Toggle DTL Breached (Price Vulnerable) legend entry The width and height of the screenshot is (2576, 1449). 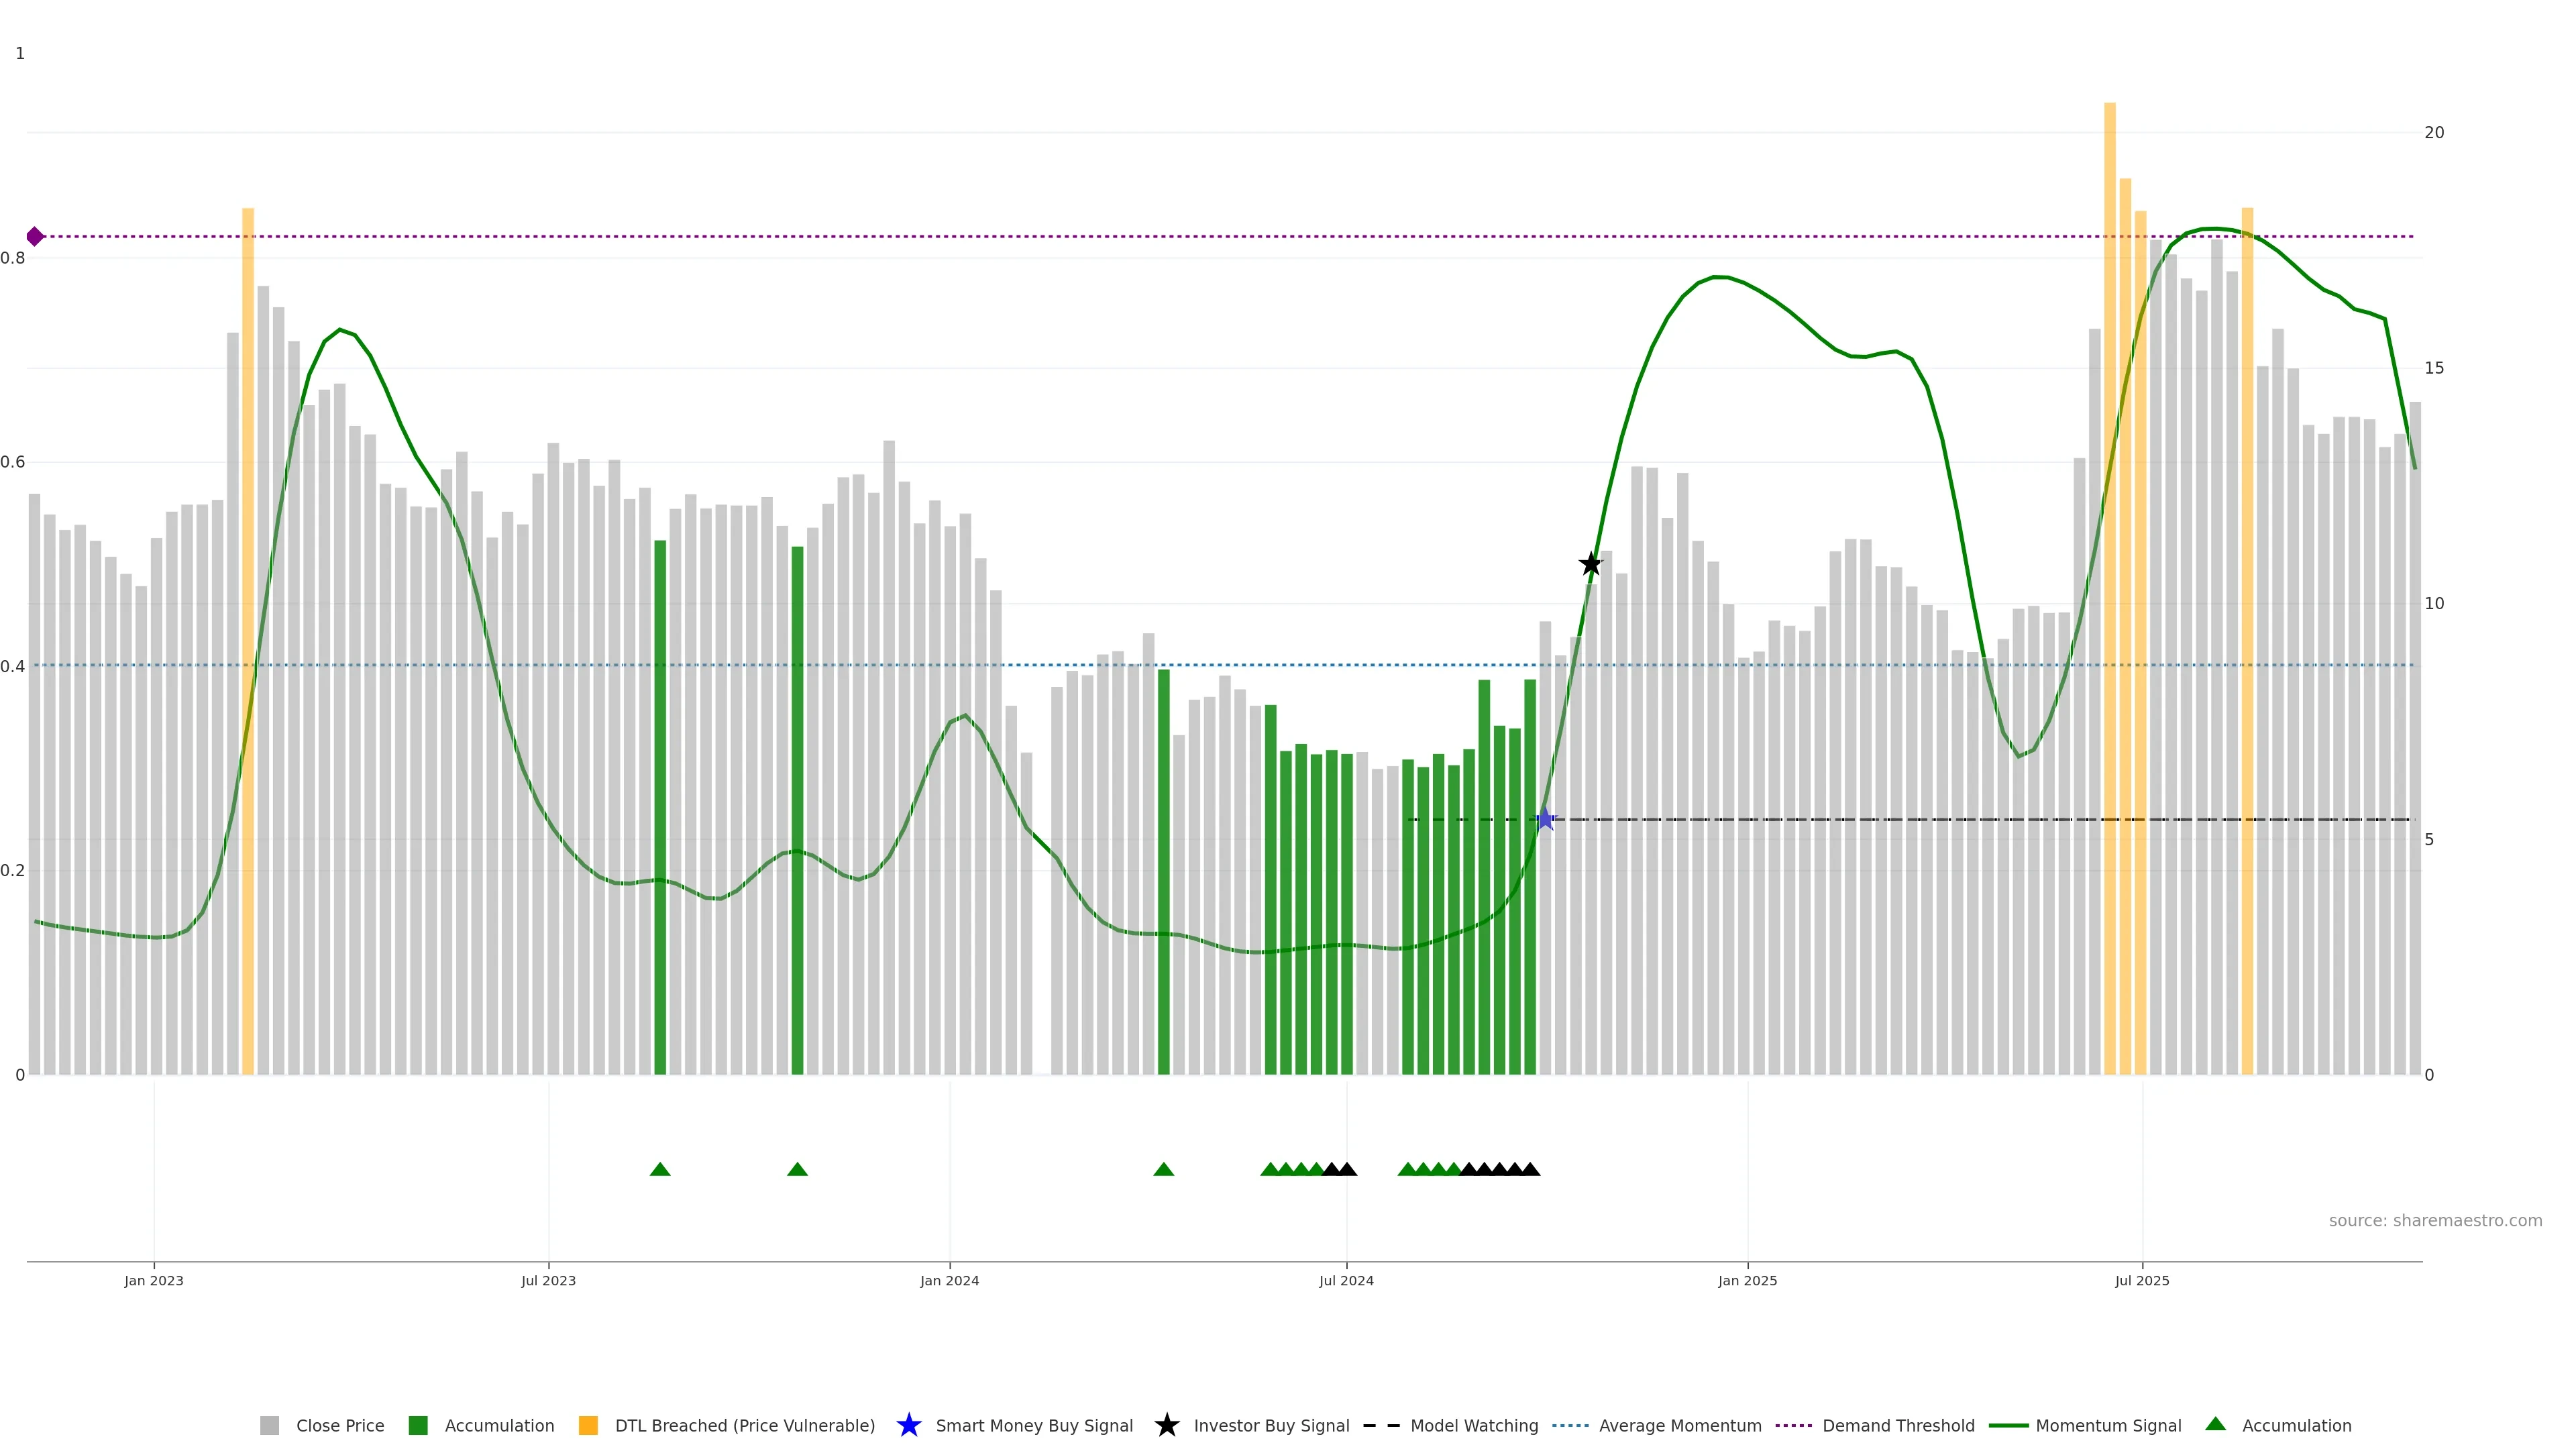[744, 1425]
